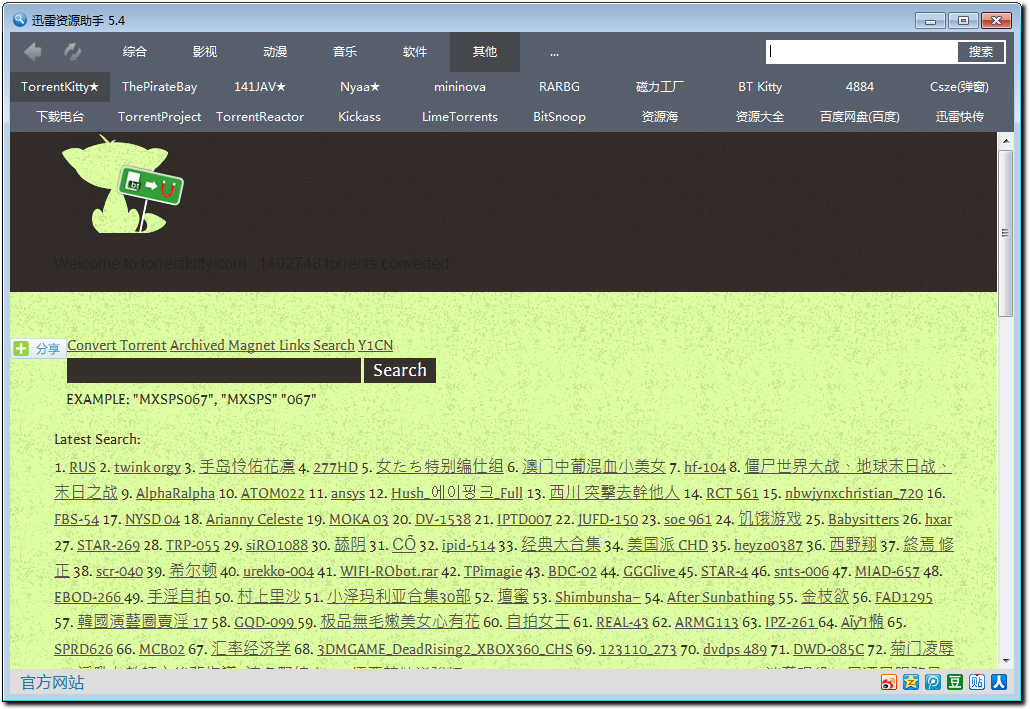Open latest search link 汇率经济学
The height and width of the screenshot is (709, 1030).
(x=251, y=649)
